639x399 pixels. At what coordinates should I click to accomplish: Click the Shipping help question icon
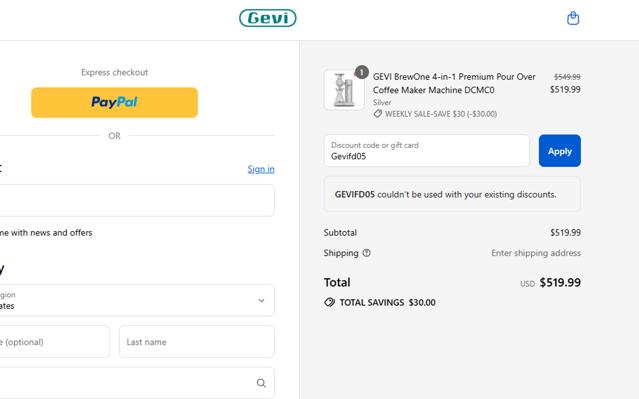click(366, 253)
